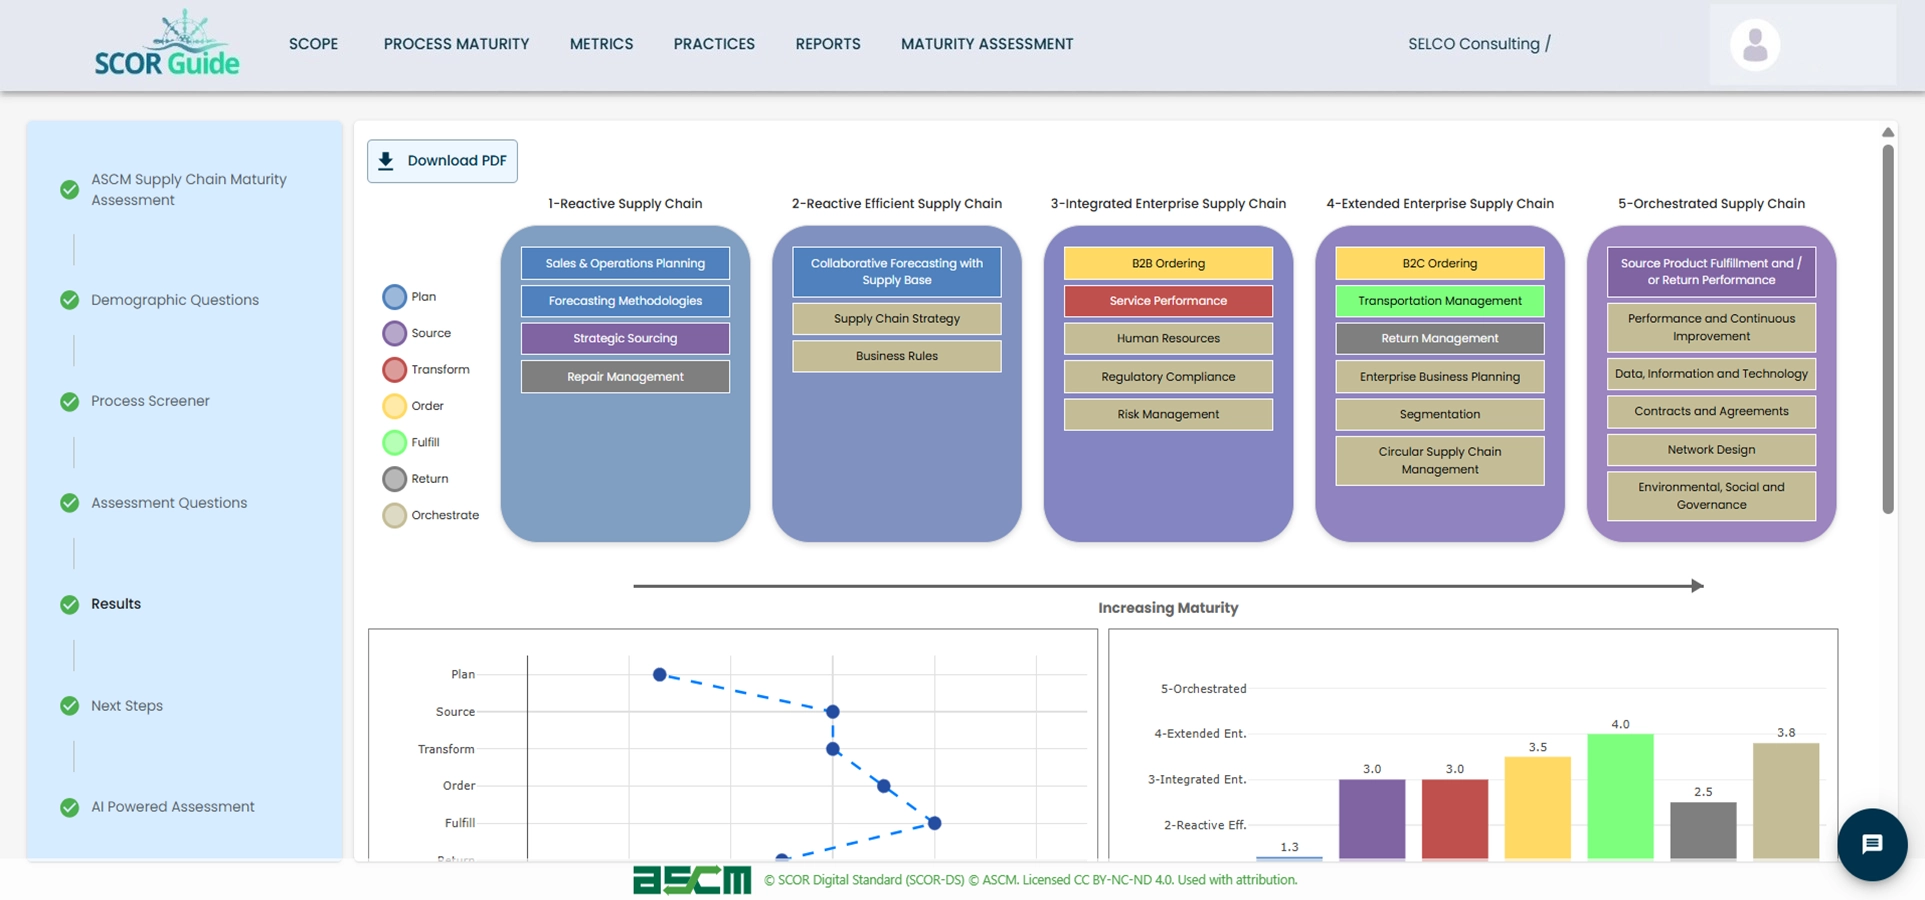The image size is (1925, 900).
Task: Click the Order yellow color circle
Action: point(394,406)
